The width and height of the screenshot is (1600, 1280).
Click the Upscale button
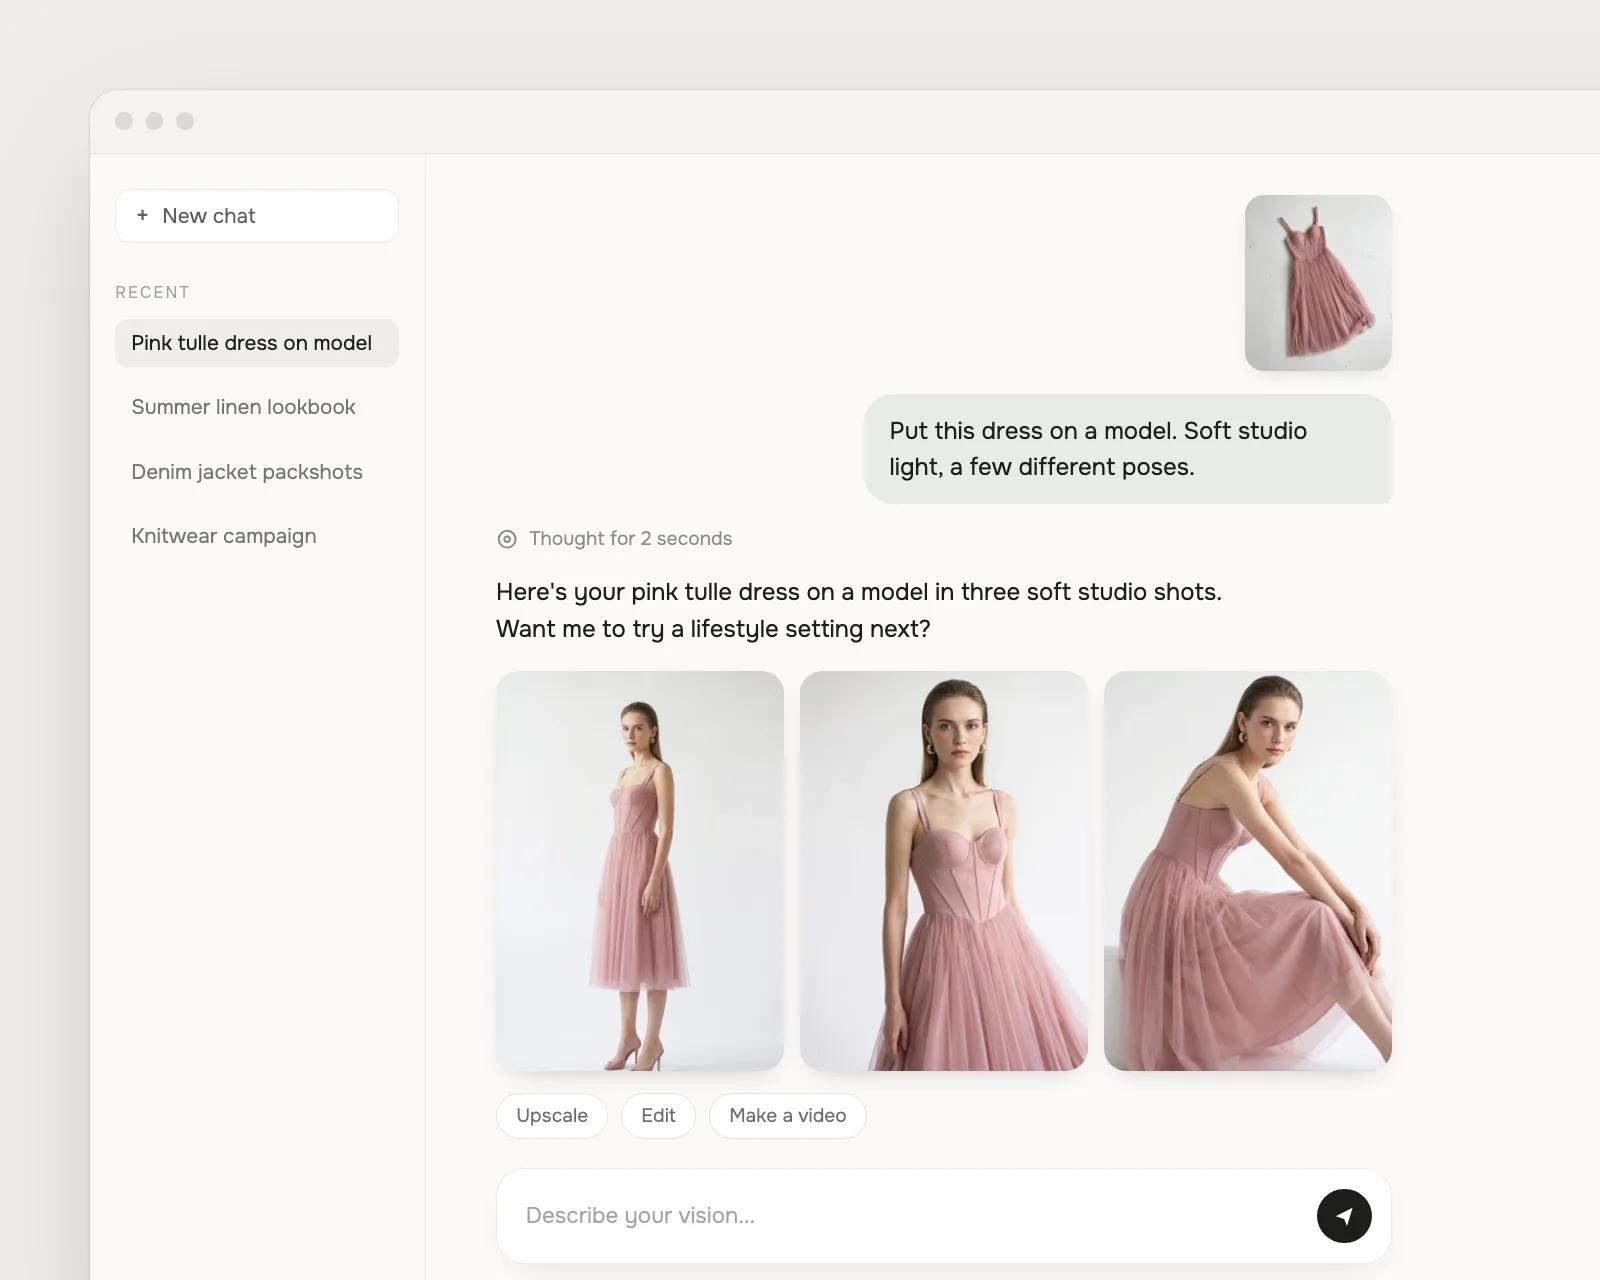point(552,1116)
